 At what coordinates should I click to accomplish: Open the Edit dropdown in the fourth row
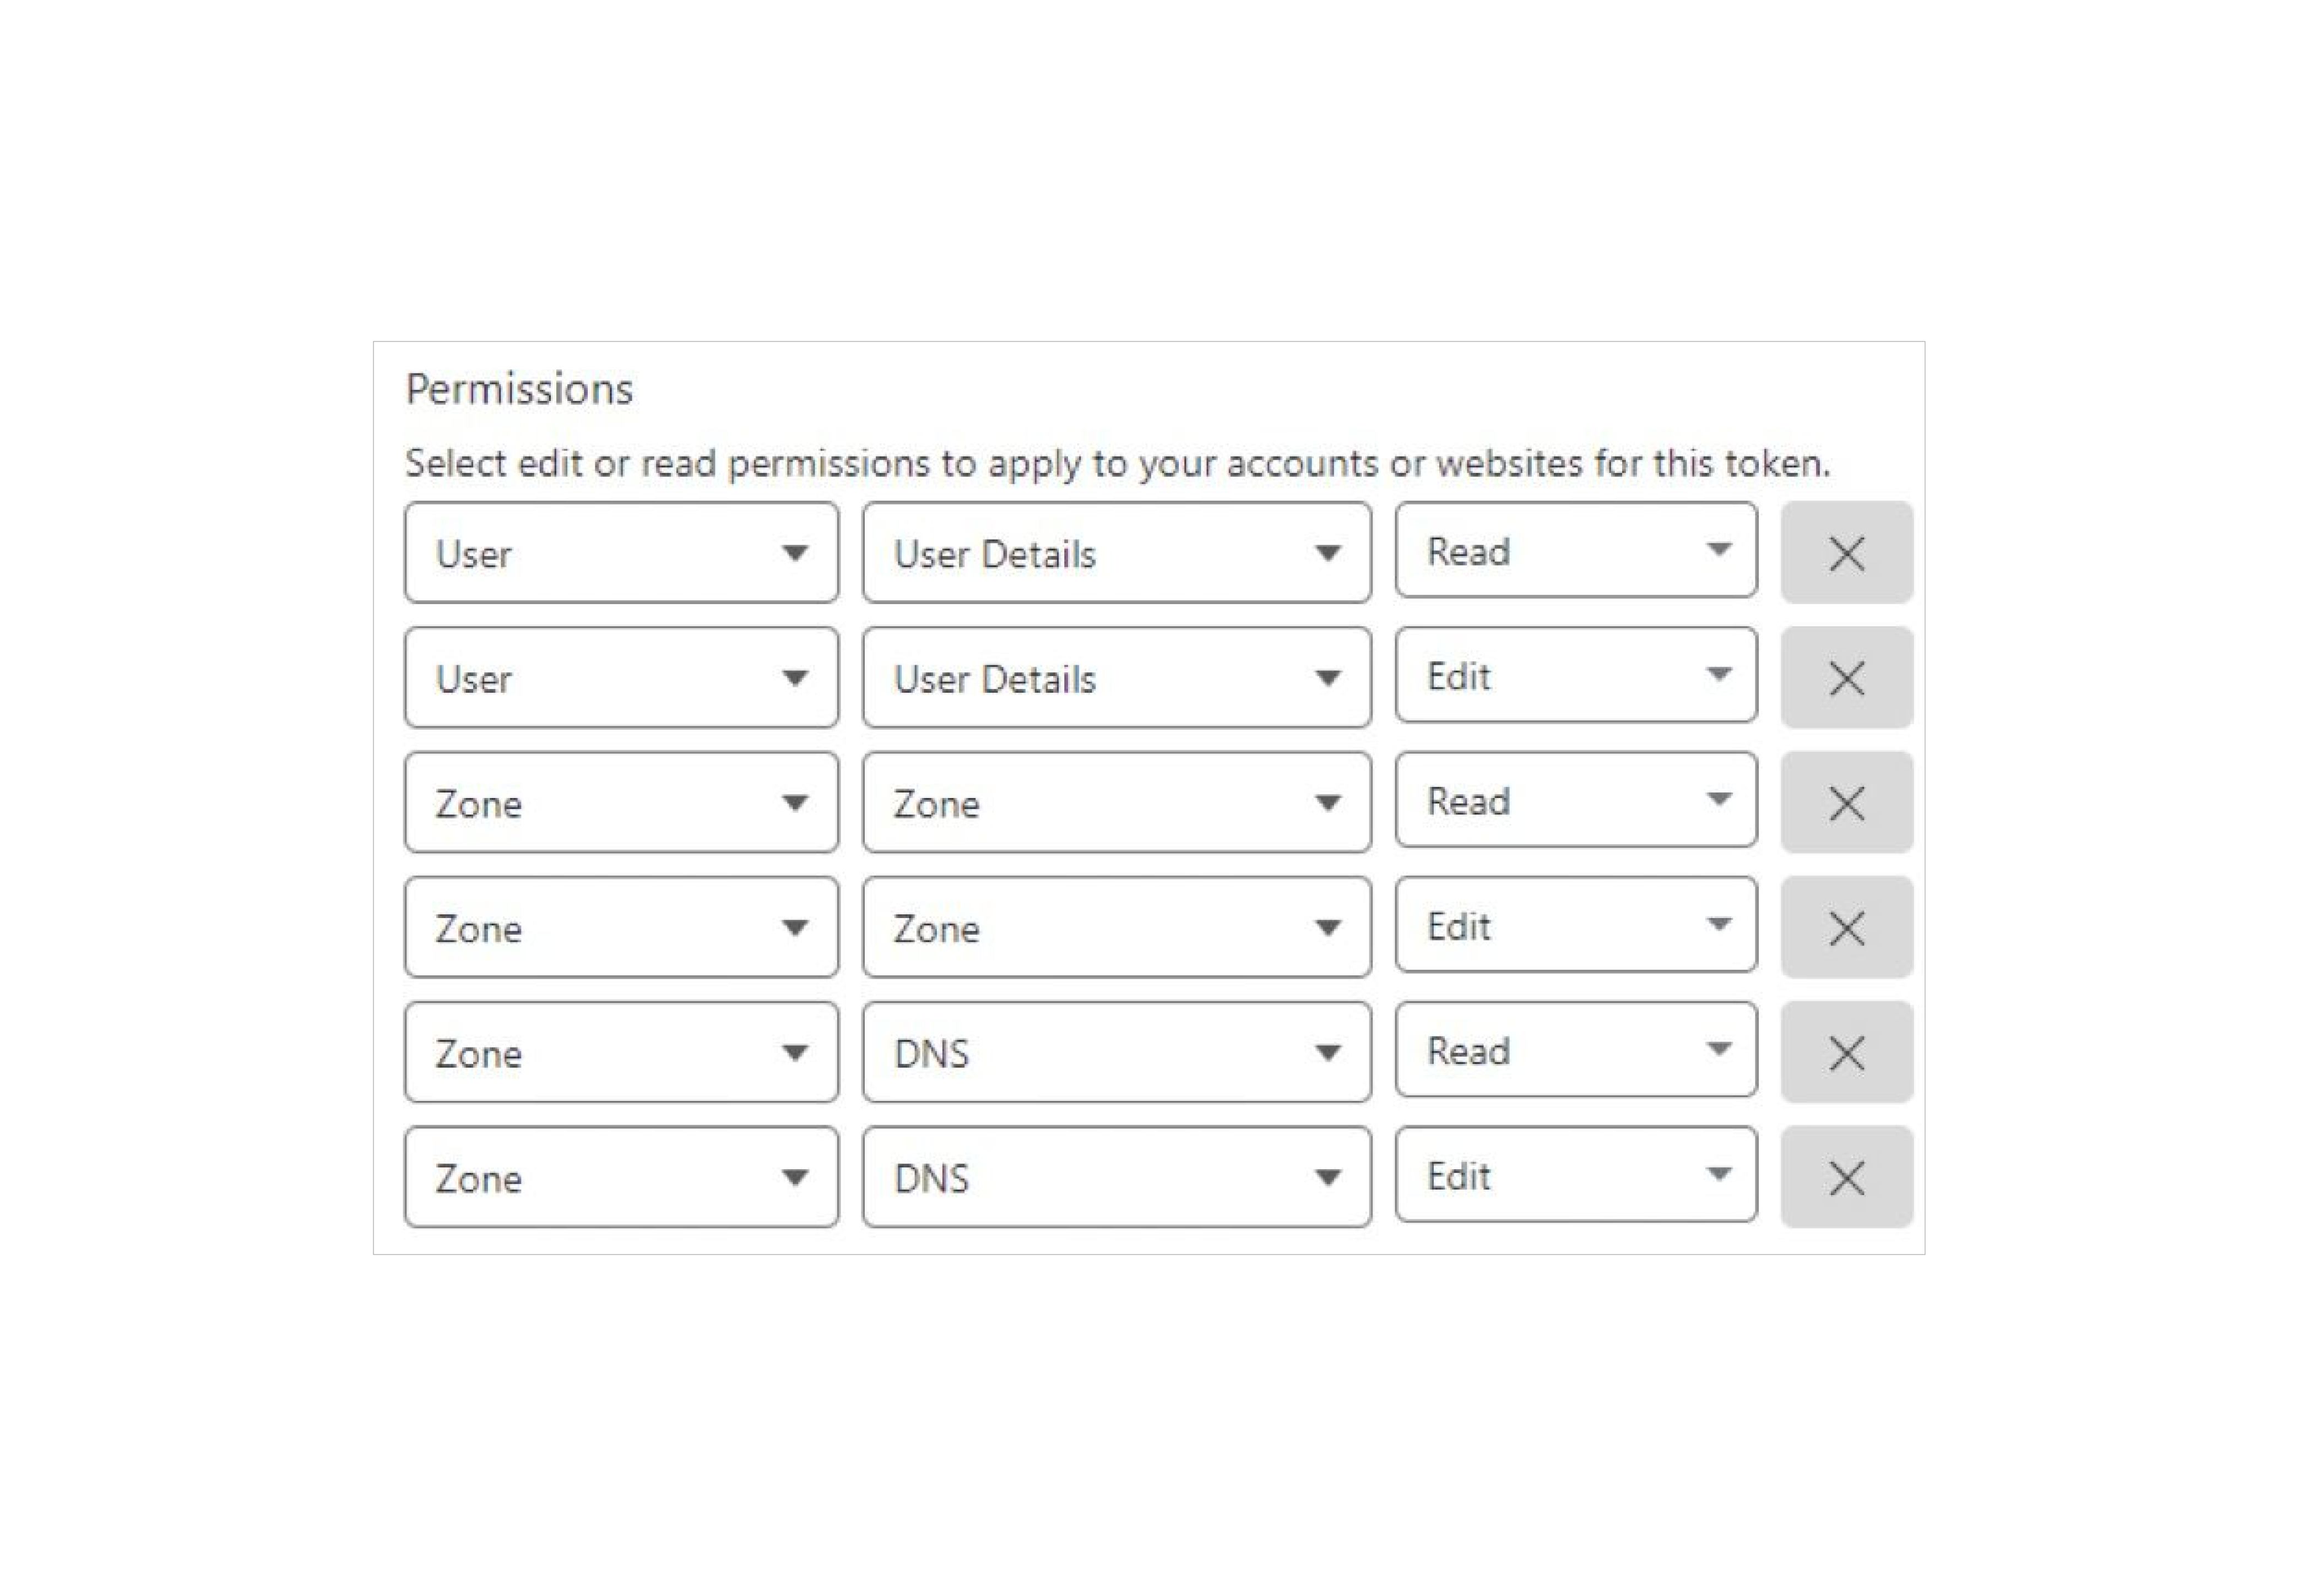coord(1575,925)
